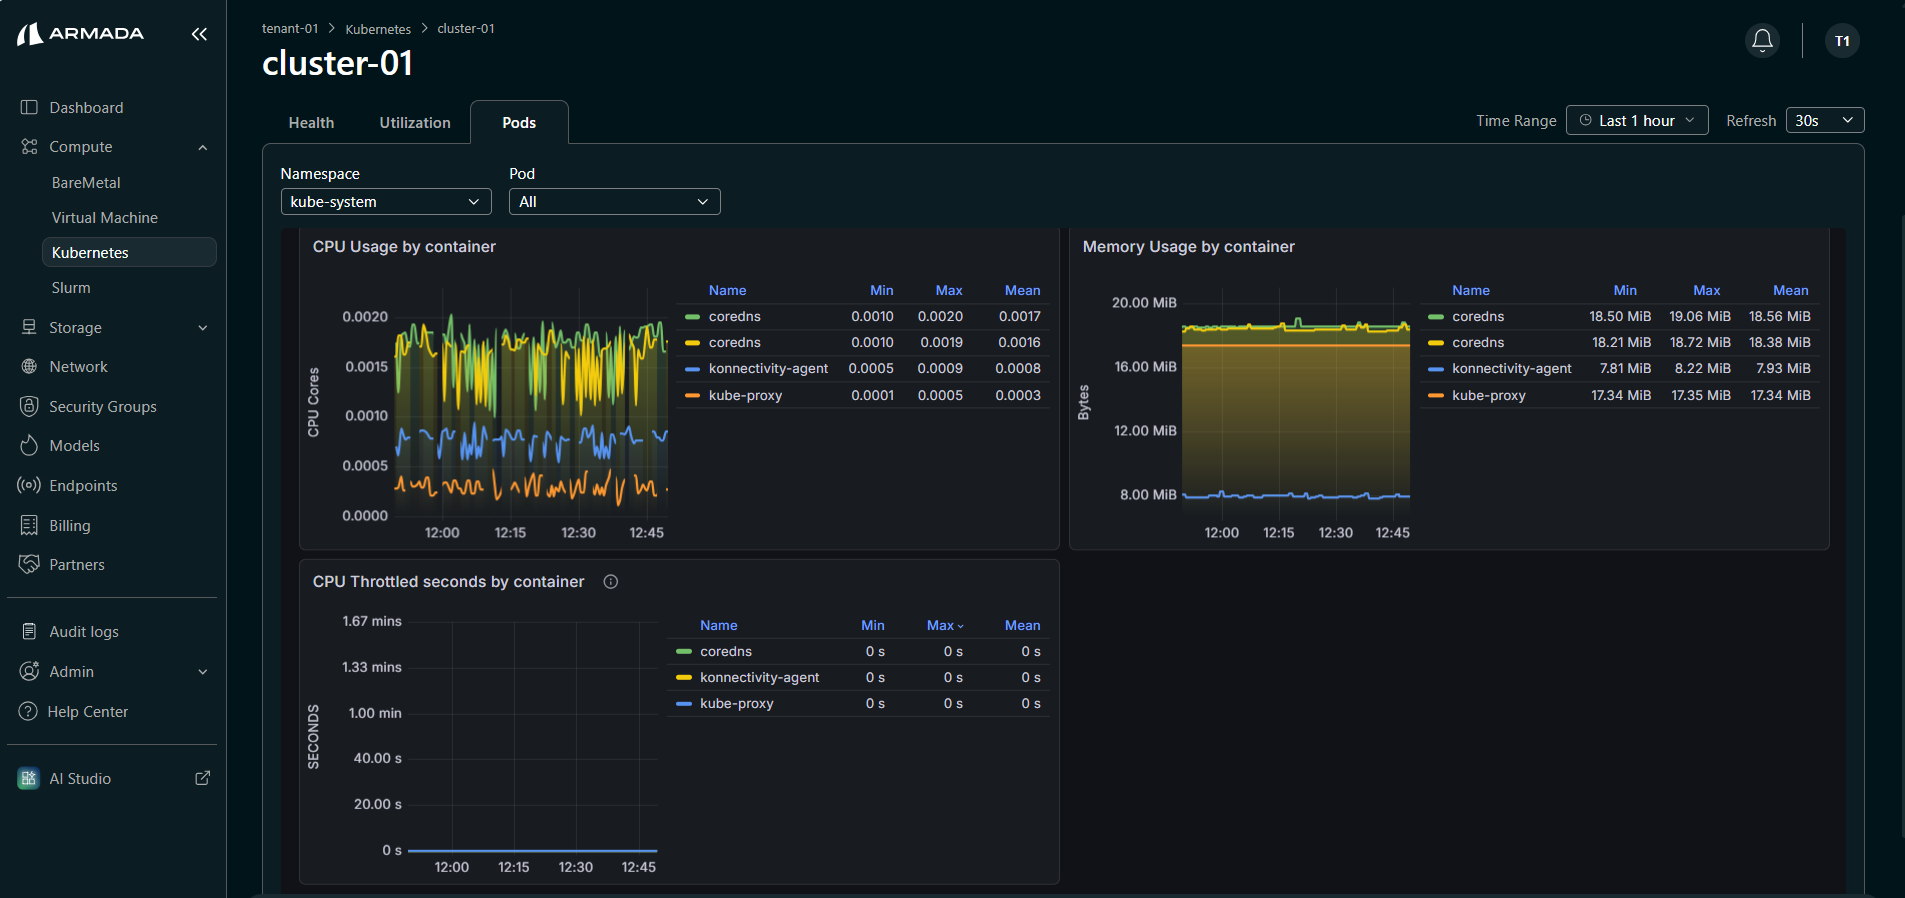Switch to the Health tab
The image size is (1905, 898).
pos(311,123)
